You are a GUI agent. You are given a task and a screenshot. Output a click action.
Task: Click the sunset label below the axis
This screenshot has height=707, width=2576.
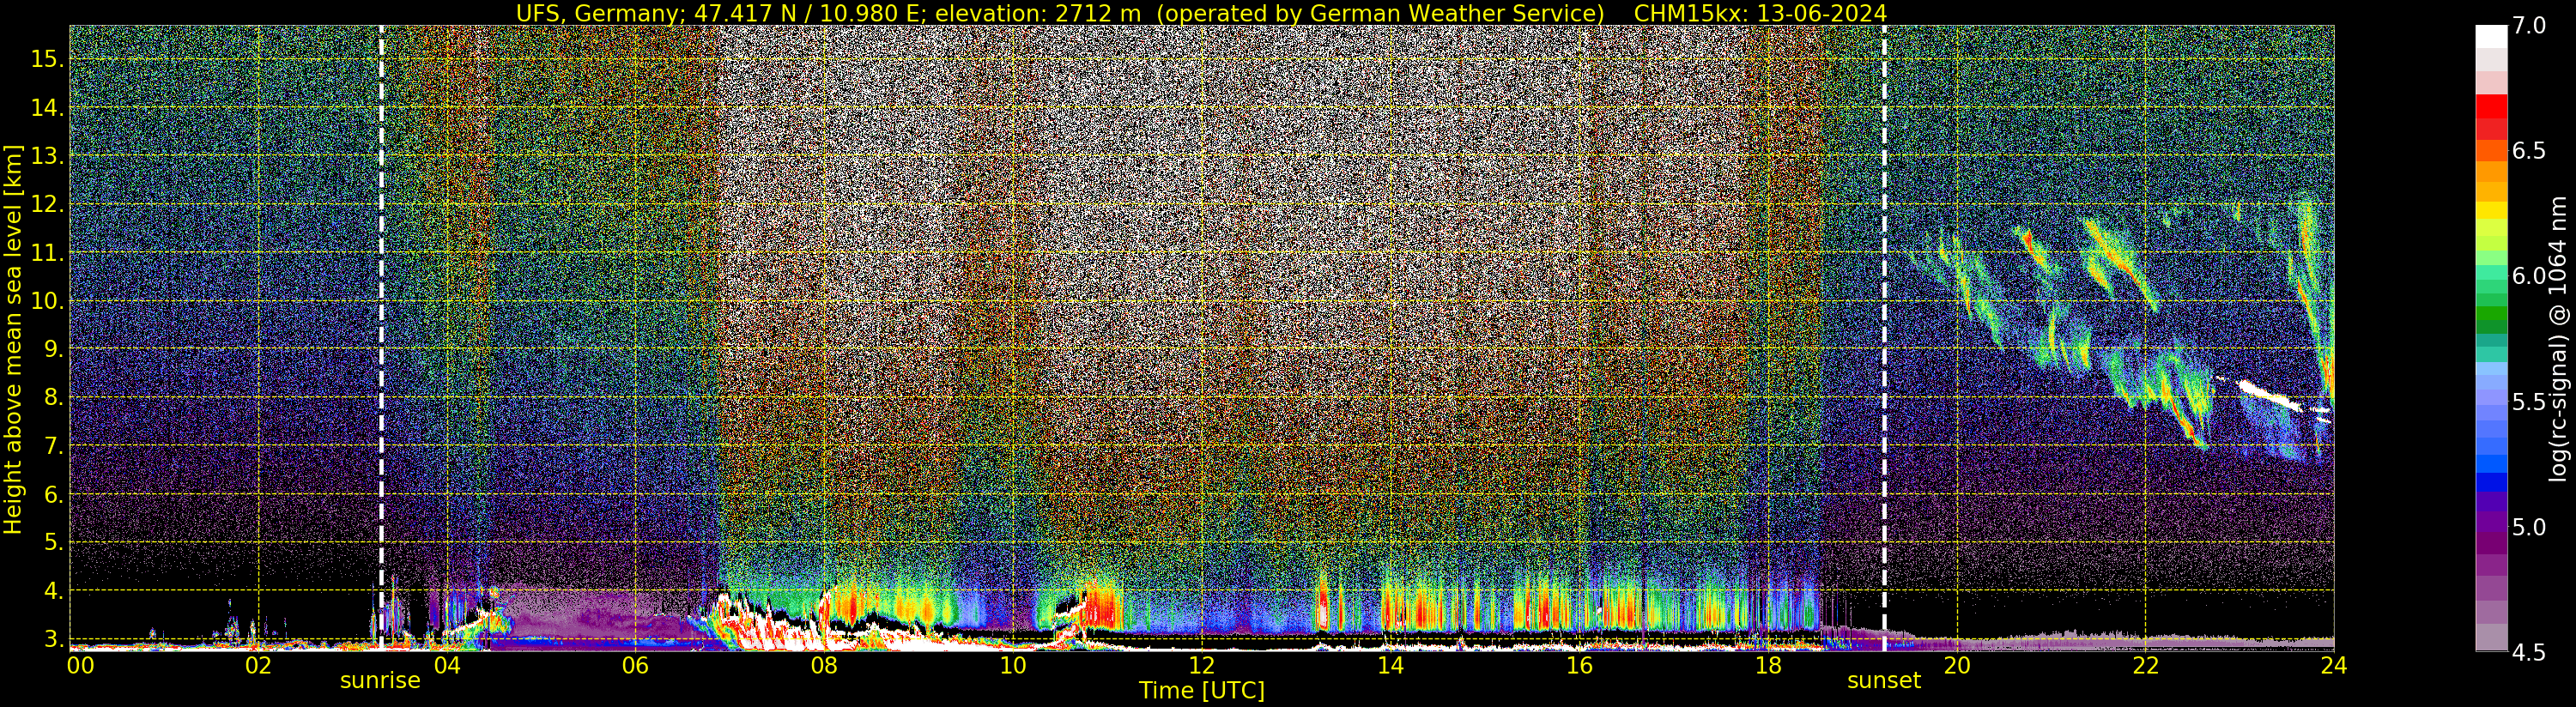tap(1884, 681)
